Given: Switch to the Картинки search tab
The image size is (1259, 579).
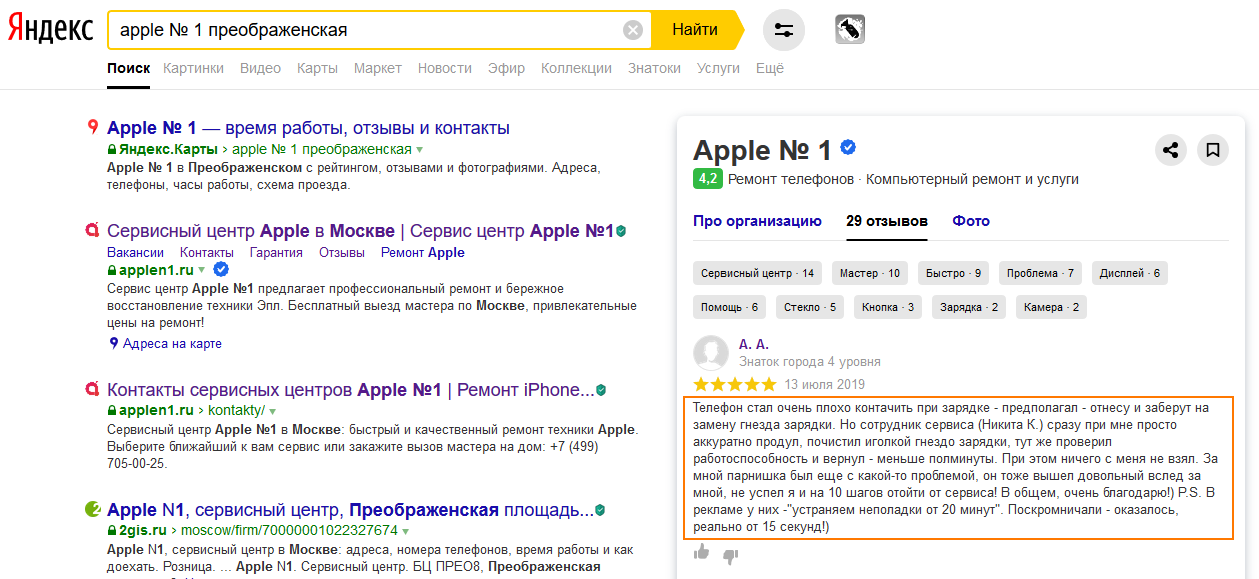Looking at the screenshot, I should [193, 68].
